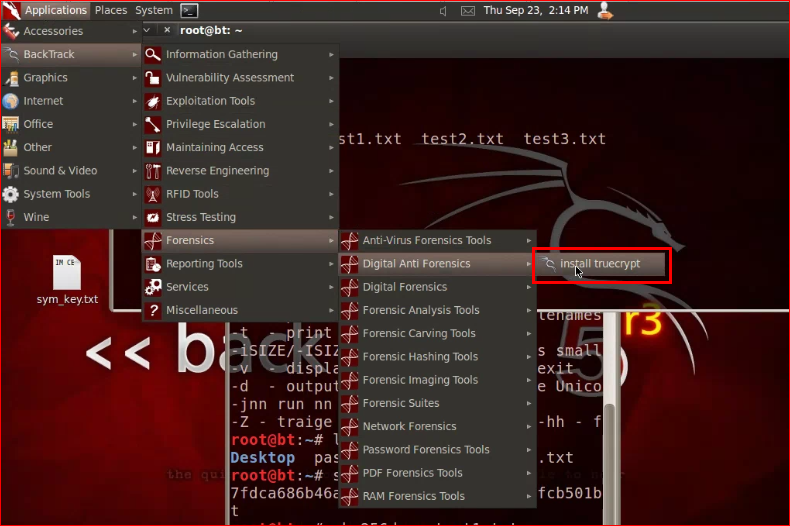Open the System menu

[154, 10]
